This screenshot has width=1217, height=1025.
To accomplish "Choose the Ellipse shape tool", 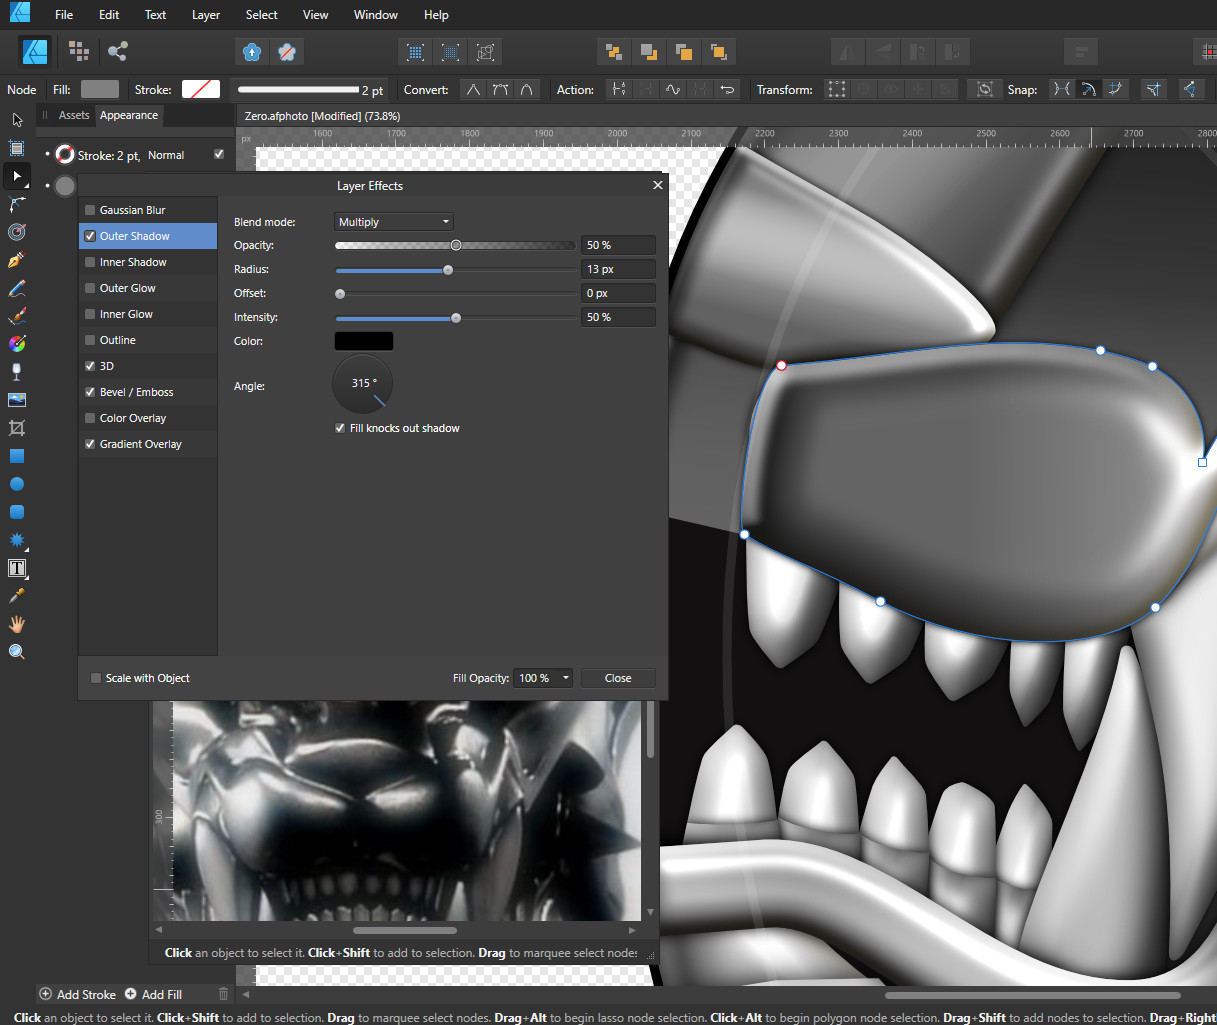I will point(16,484).
